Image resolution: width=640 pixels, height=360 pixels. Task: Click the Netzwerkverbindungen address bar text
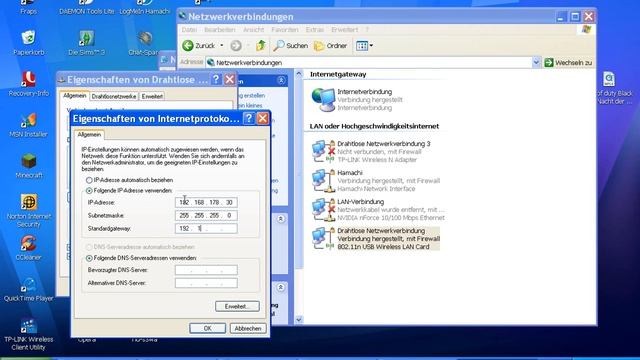click(249, 63)
